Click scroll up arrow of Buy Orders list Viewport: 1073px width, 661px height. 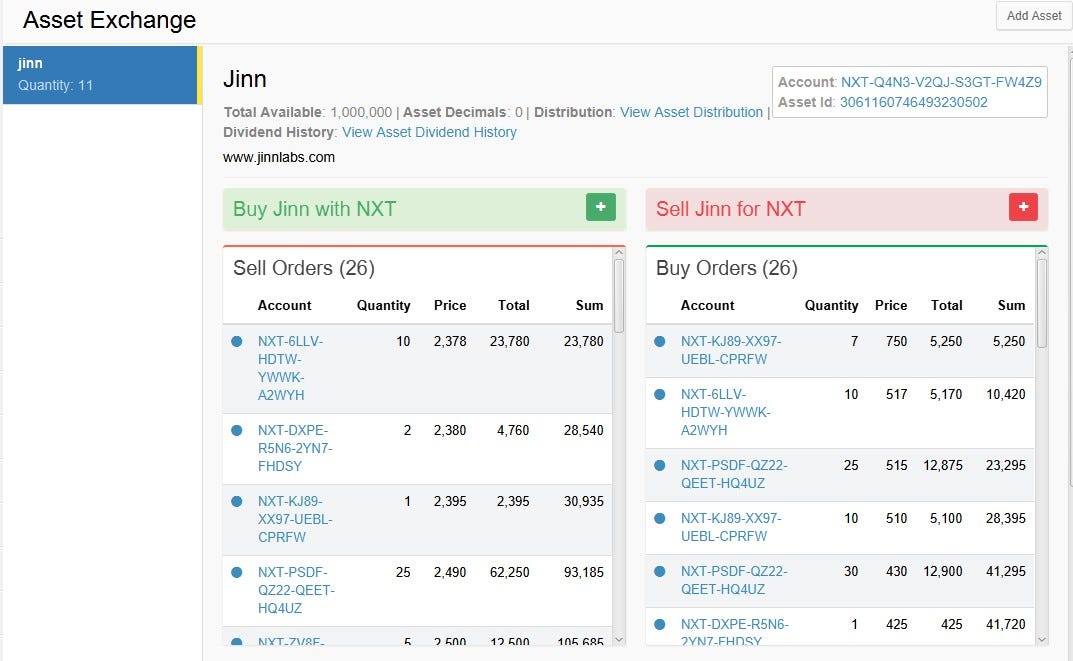pos(1042,252)
